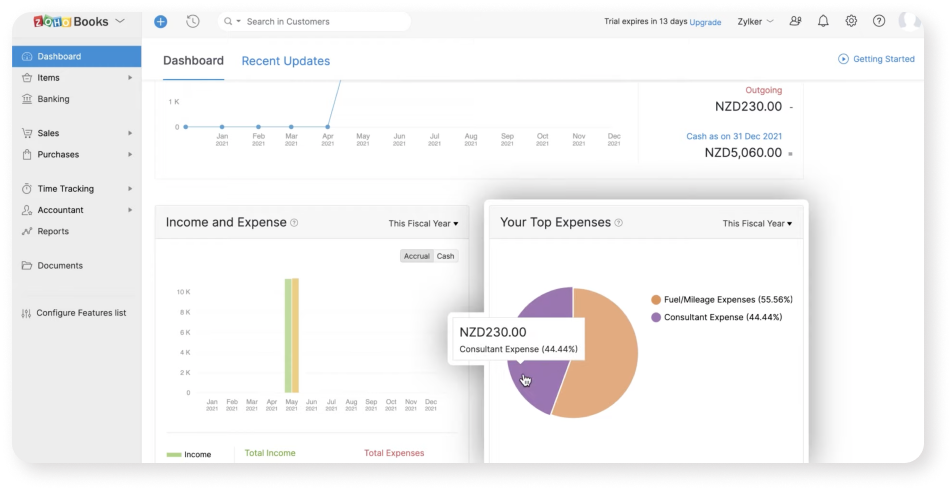952x491 pixels.
Task: Click the info icon beside Income and Expense
Action: click(294, 223)
